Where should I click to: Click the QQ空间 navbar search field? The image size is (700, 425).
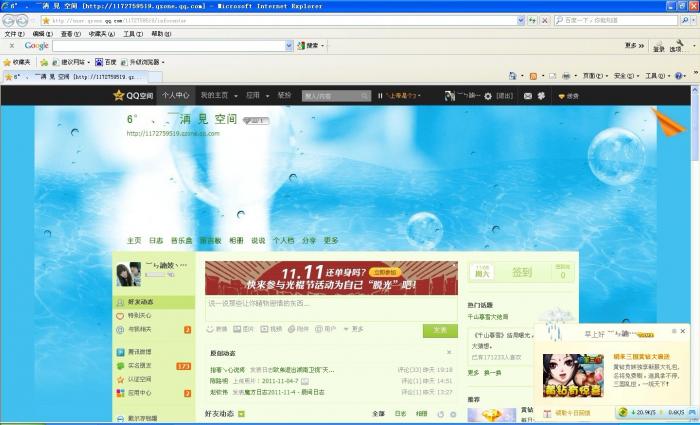click(x=336, y=96)
